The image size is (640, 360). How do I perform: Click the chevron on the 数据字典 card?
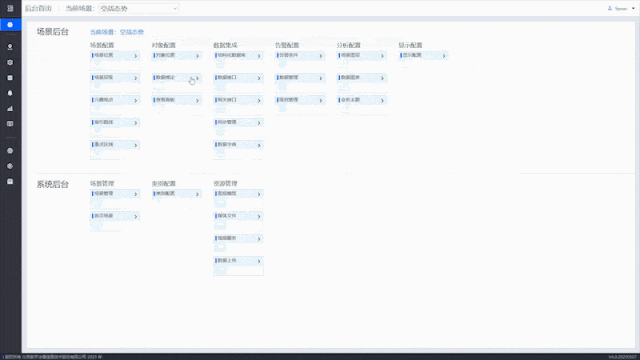coord(259,145)
